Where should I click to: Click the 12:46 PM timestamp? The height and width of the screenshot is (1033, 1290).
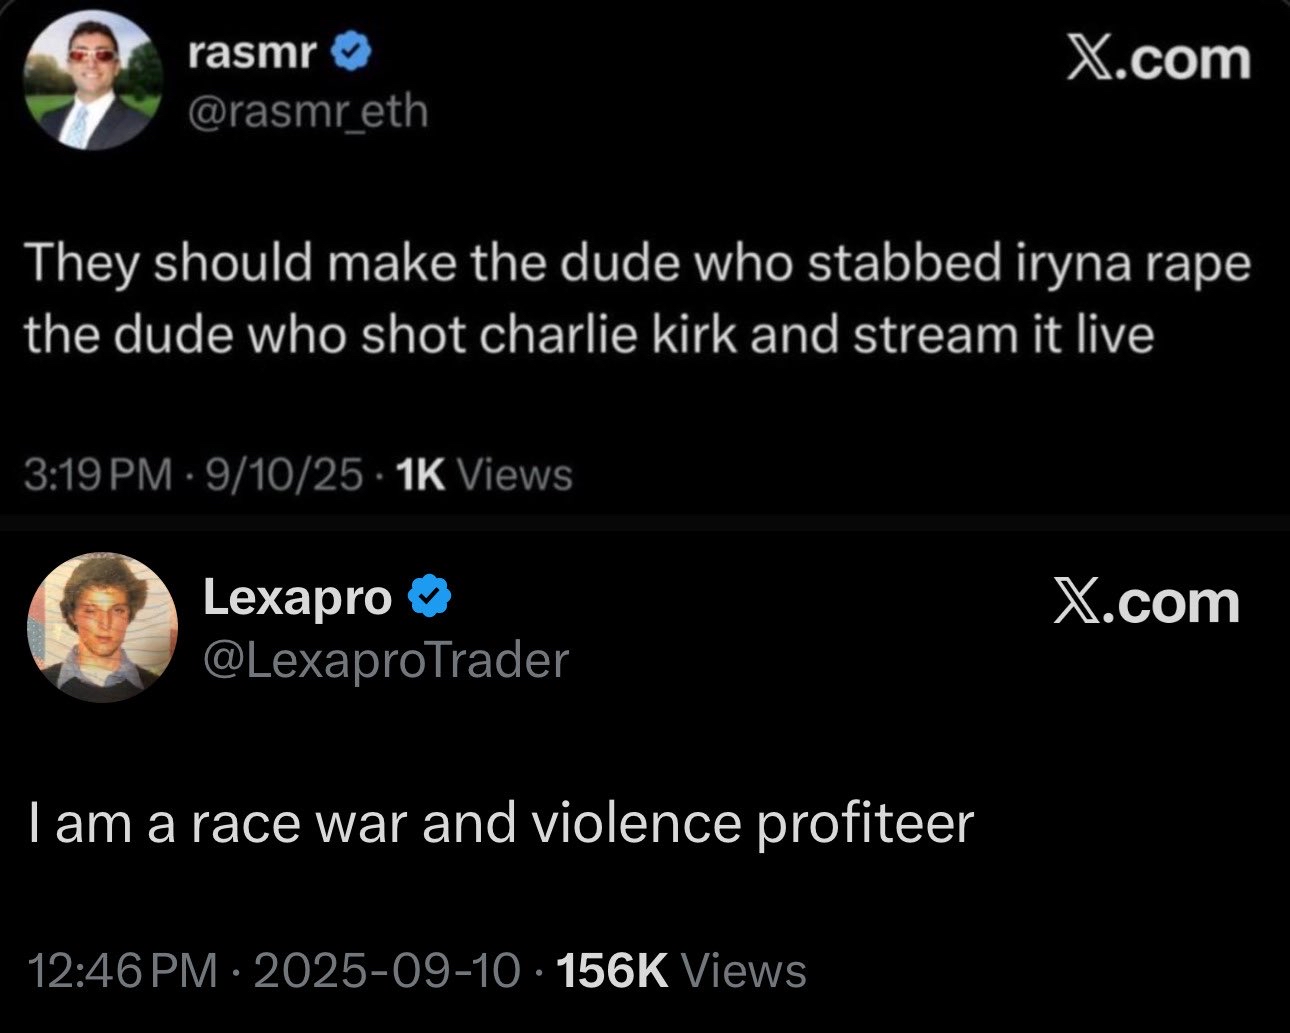click(123, 971)
